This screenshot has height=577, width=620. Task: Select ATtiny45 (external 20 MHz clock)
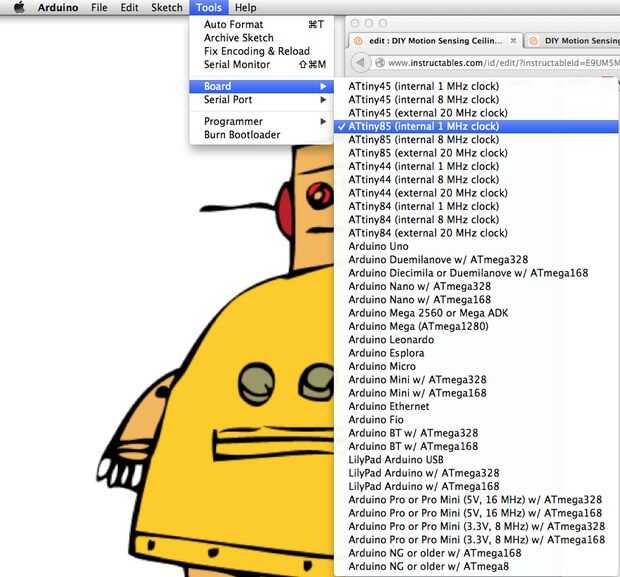(476, 113)
